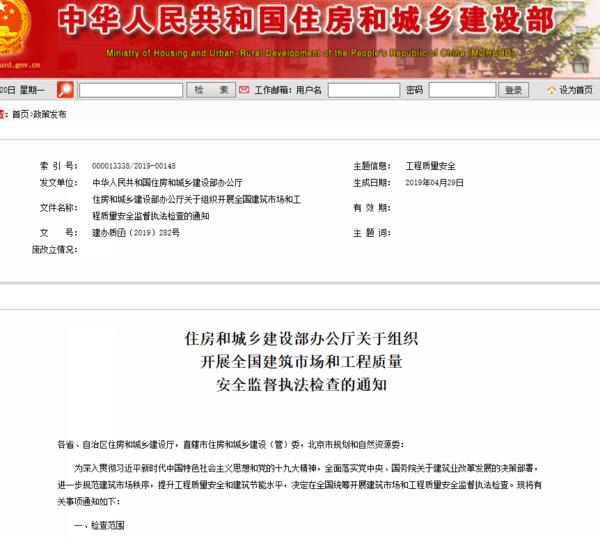600x537 pixels.
Task: Click the bold notice headline in the article
Action: tap(300, 361)
